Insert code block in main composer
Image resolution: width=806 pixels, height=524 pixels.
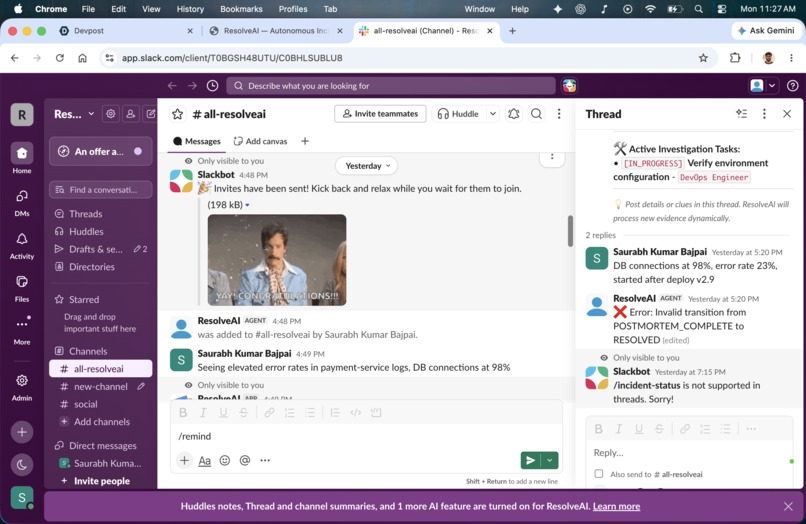tap(376, 412)
